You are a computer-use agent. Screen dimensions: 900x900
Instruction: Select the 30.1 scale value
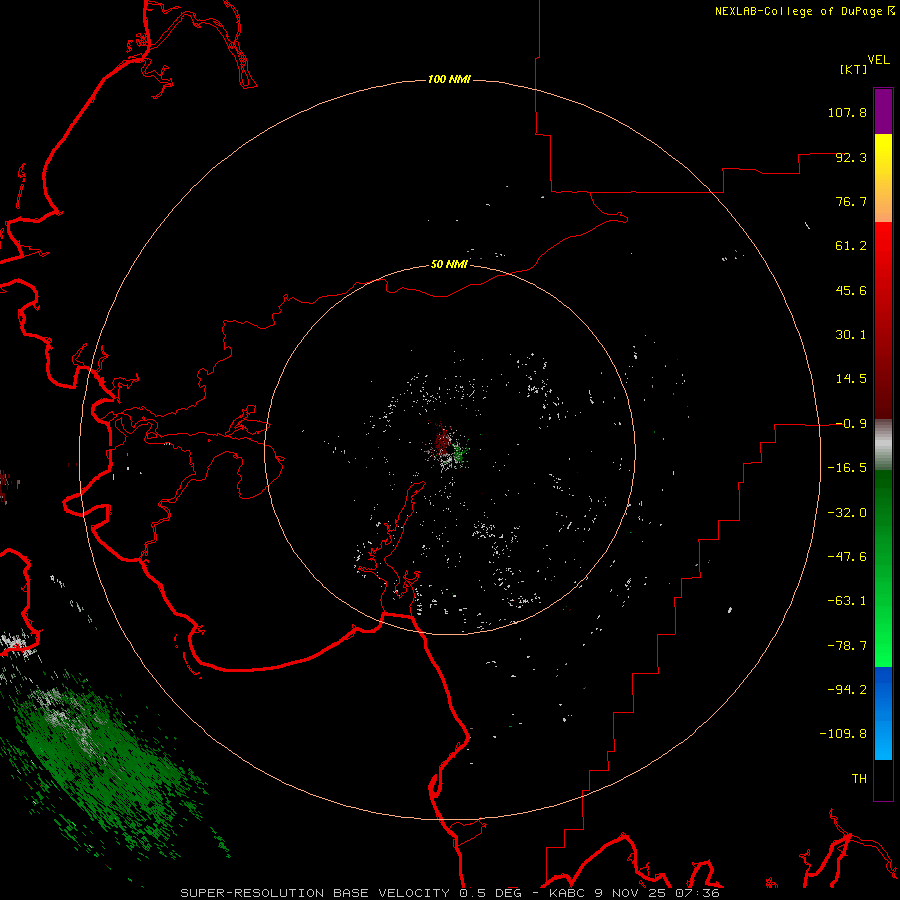point(851,335)
